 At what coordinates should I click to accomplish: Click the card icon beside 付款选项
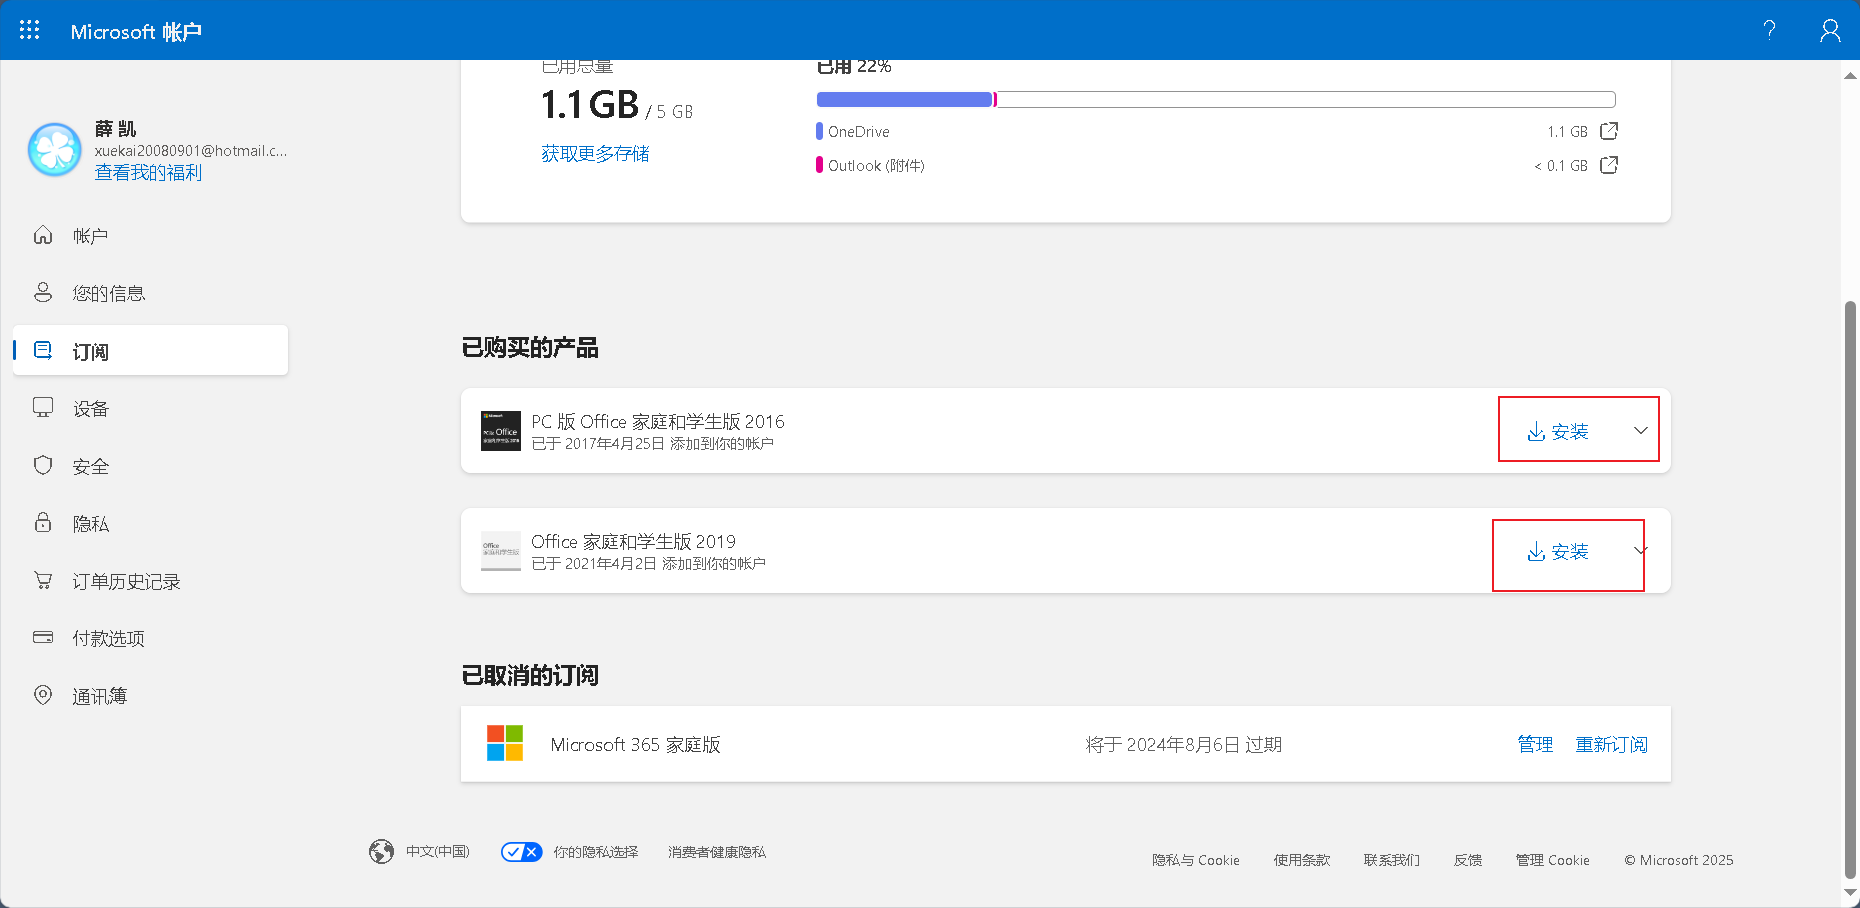[43, 637]
